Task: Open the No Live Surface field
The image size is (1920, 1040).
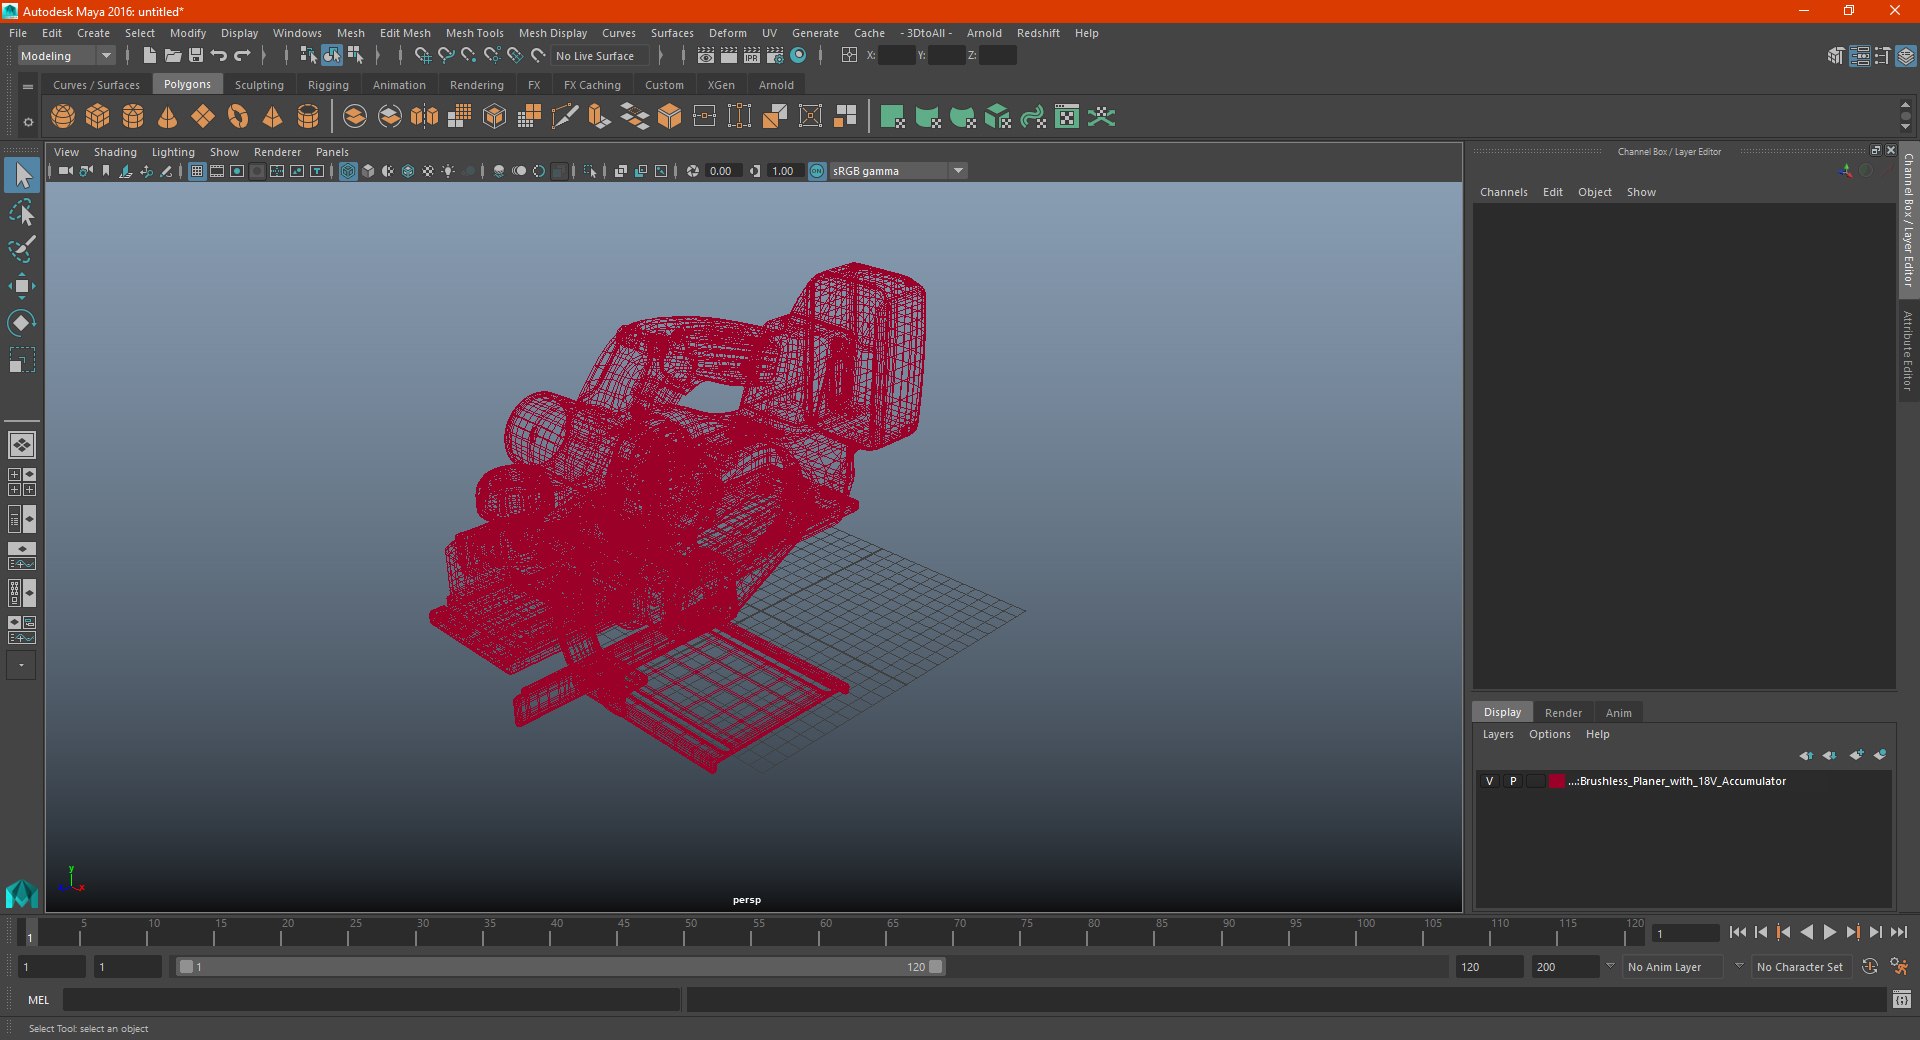Action: [600, 56]
